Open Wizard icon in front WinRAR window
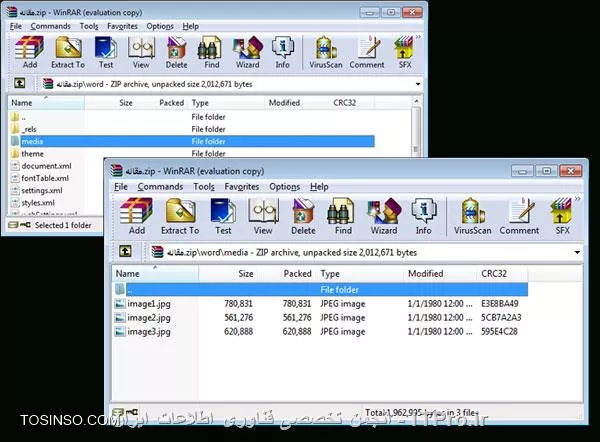Image resolution: width=600 pixels, height=442 pixels. pos(384,216)
